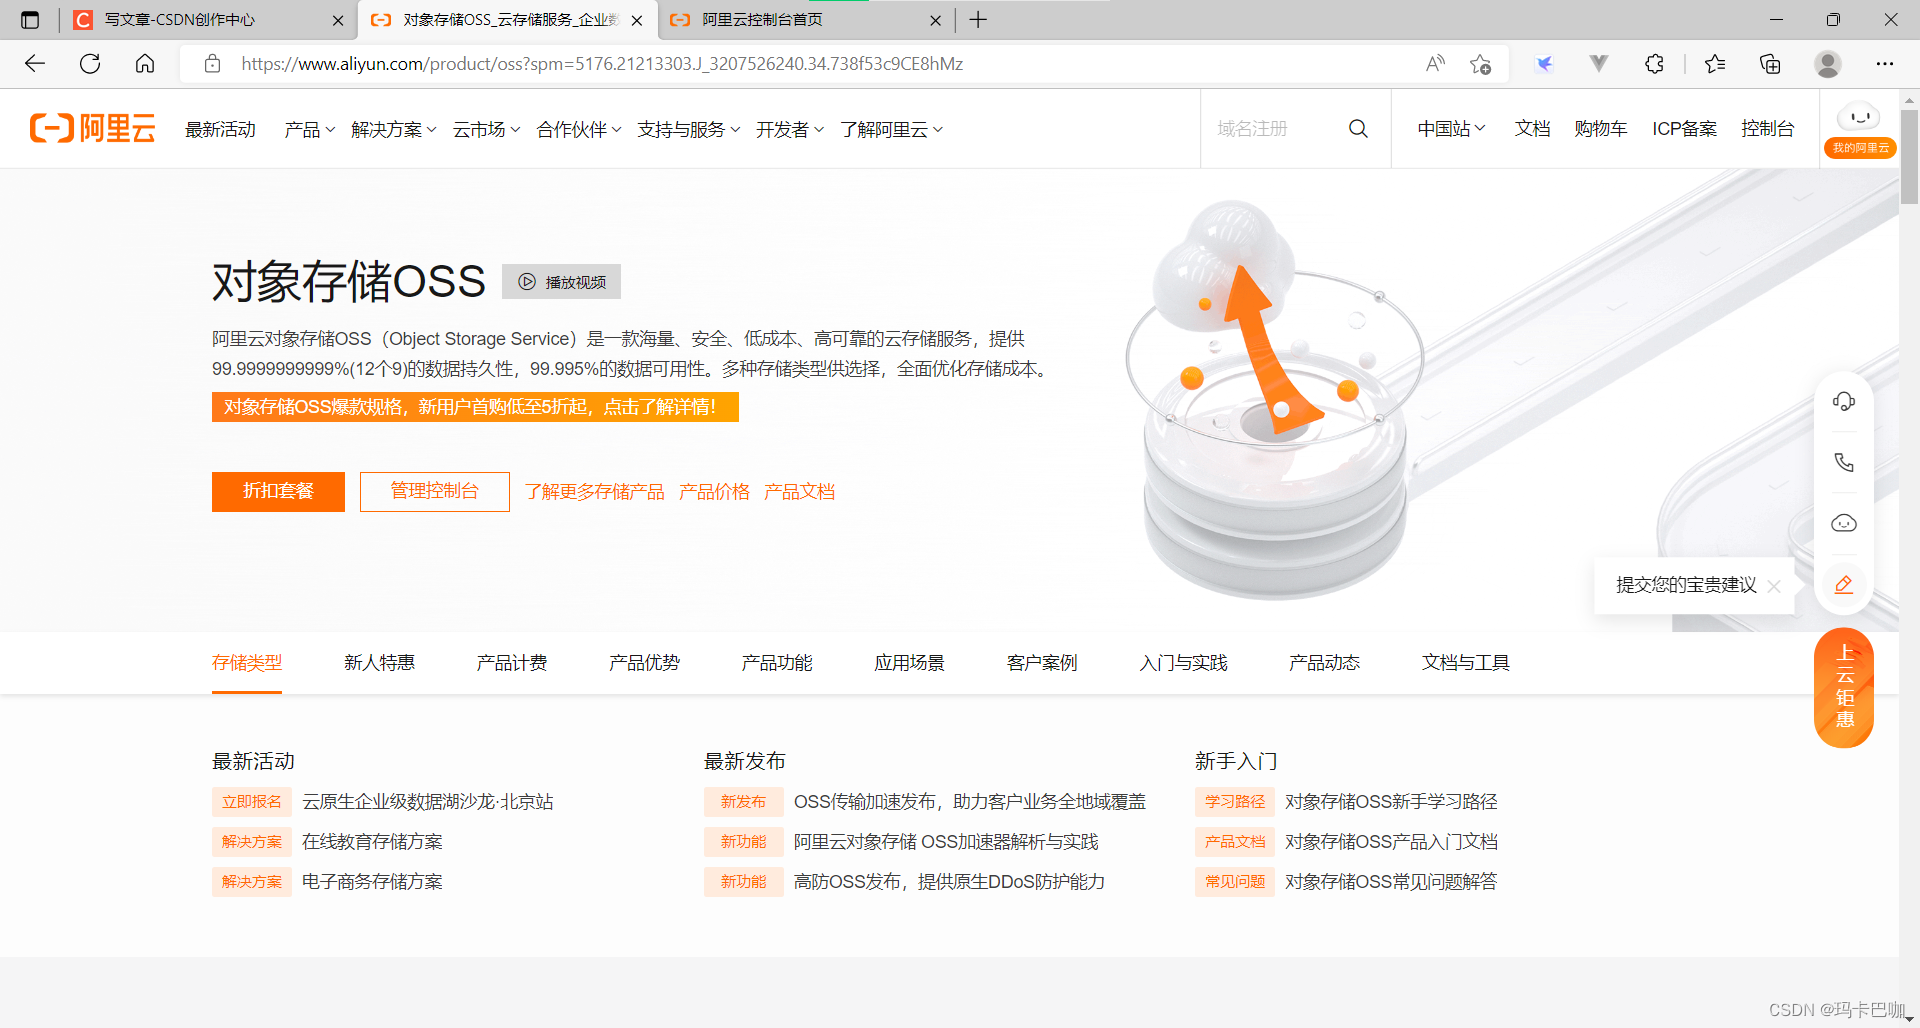This screenshot has width=1920, height=1028.
Task: Open the online customer service headset icon
Action: click(x=1843, y=401)
